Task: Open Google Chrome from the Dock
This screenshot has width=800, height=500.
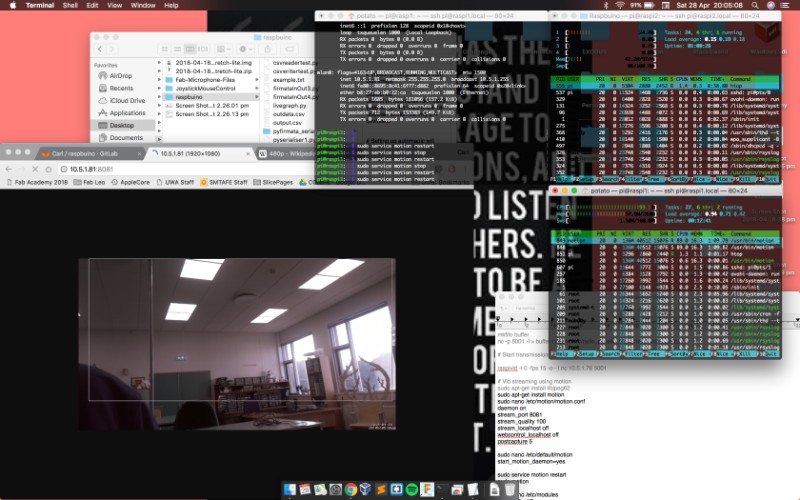Action: point(351,490)
